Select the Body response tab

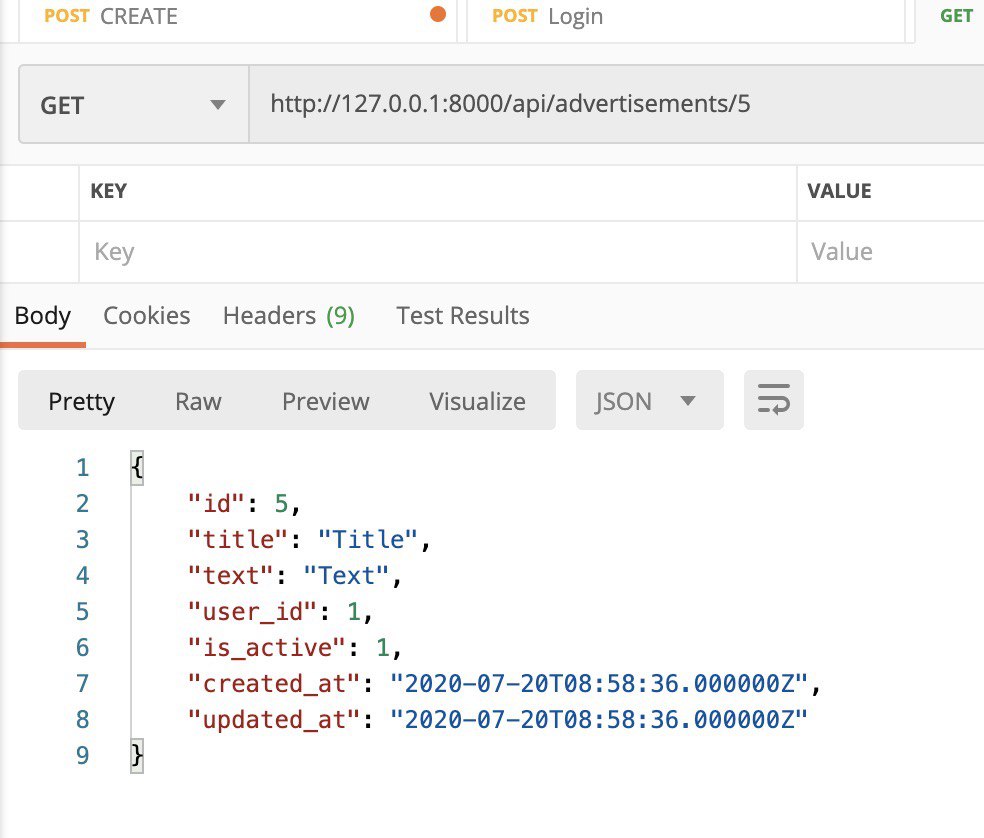pos(43,316)
